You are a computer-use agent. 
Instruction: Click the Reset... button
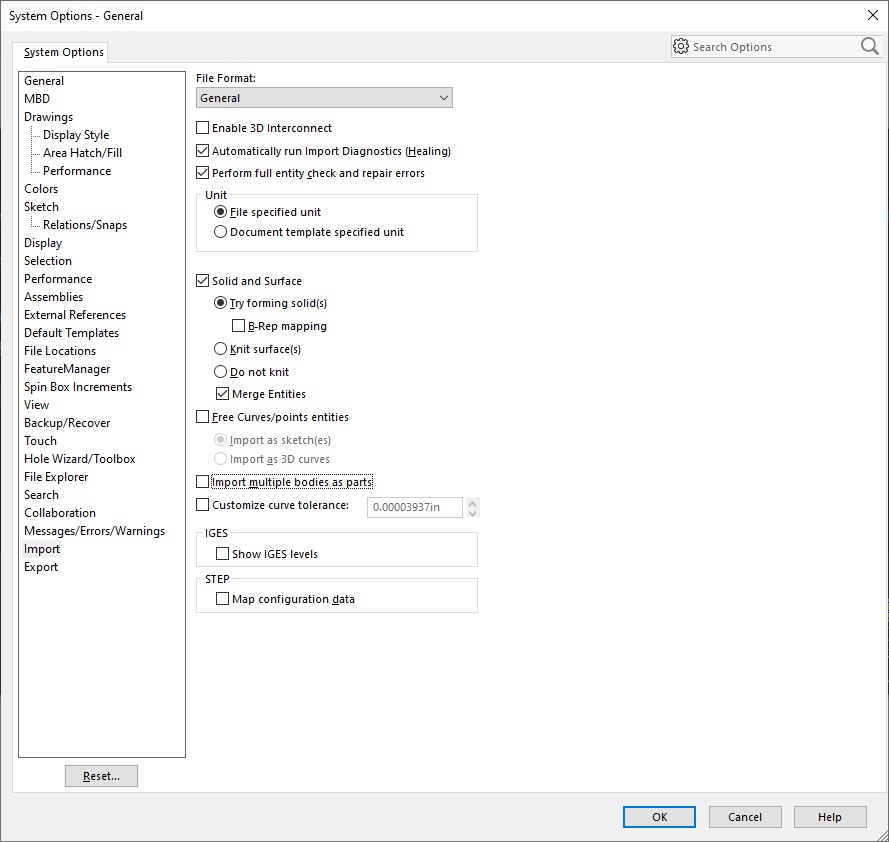coord(101,776)
